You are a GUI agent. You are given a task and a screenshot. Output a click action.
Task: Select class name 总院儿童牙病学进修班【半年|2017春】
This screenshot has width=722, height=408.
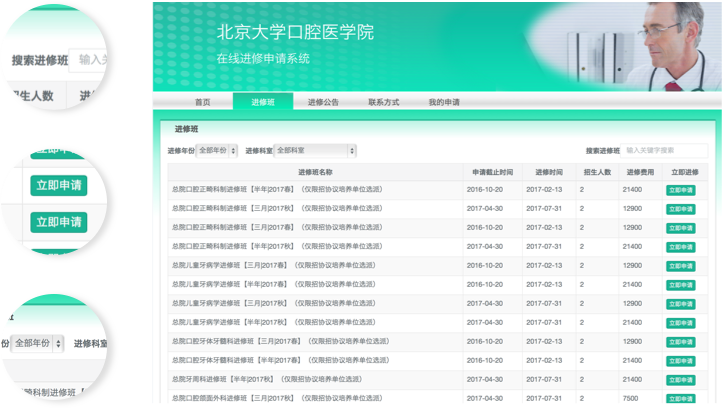pos(274,284)
